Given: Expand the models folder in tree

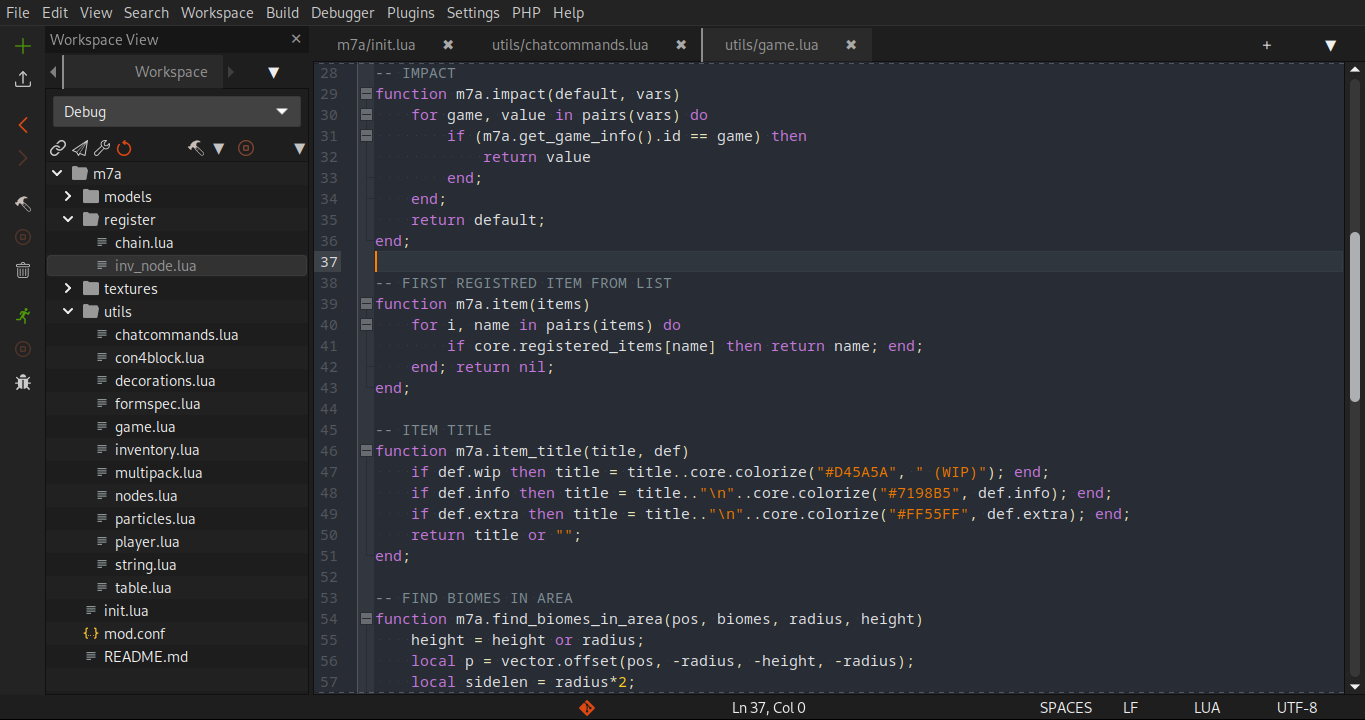Looking at the screenshot, I should (x=68, y=197).
